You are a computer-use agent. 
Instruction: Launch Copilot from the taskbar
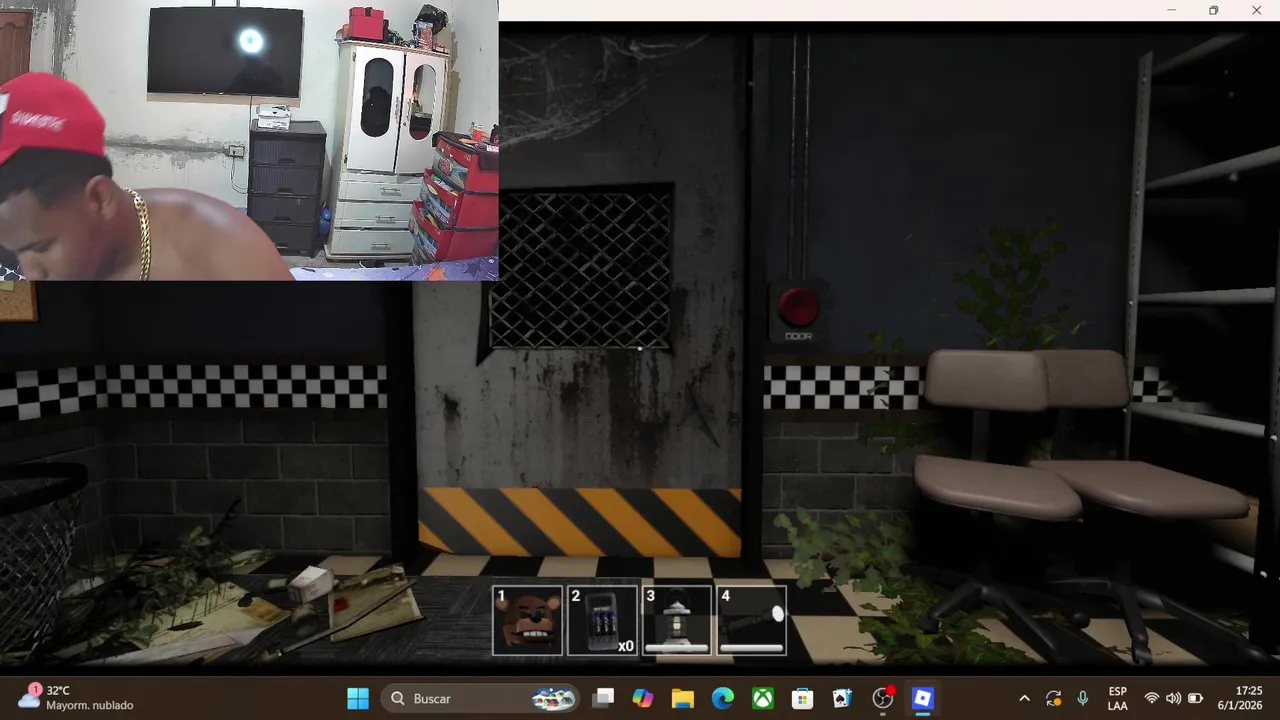tap(643, 698)
